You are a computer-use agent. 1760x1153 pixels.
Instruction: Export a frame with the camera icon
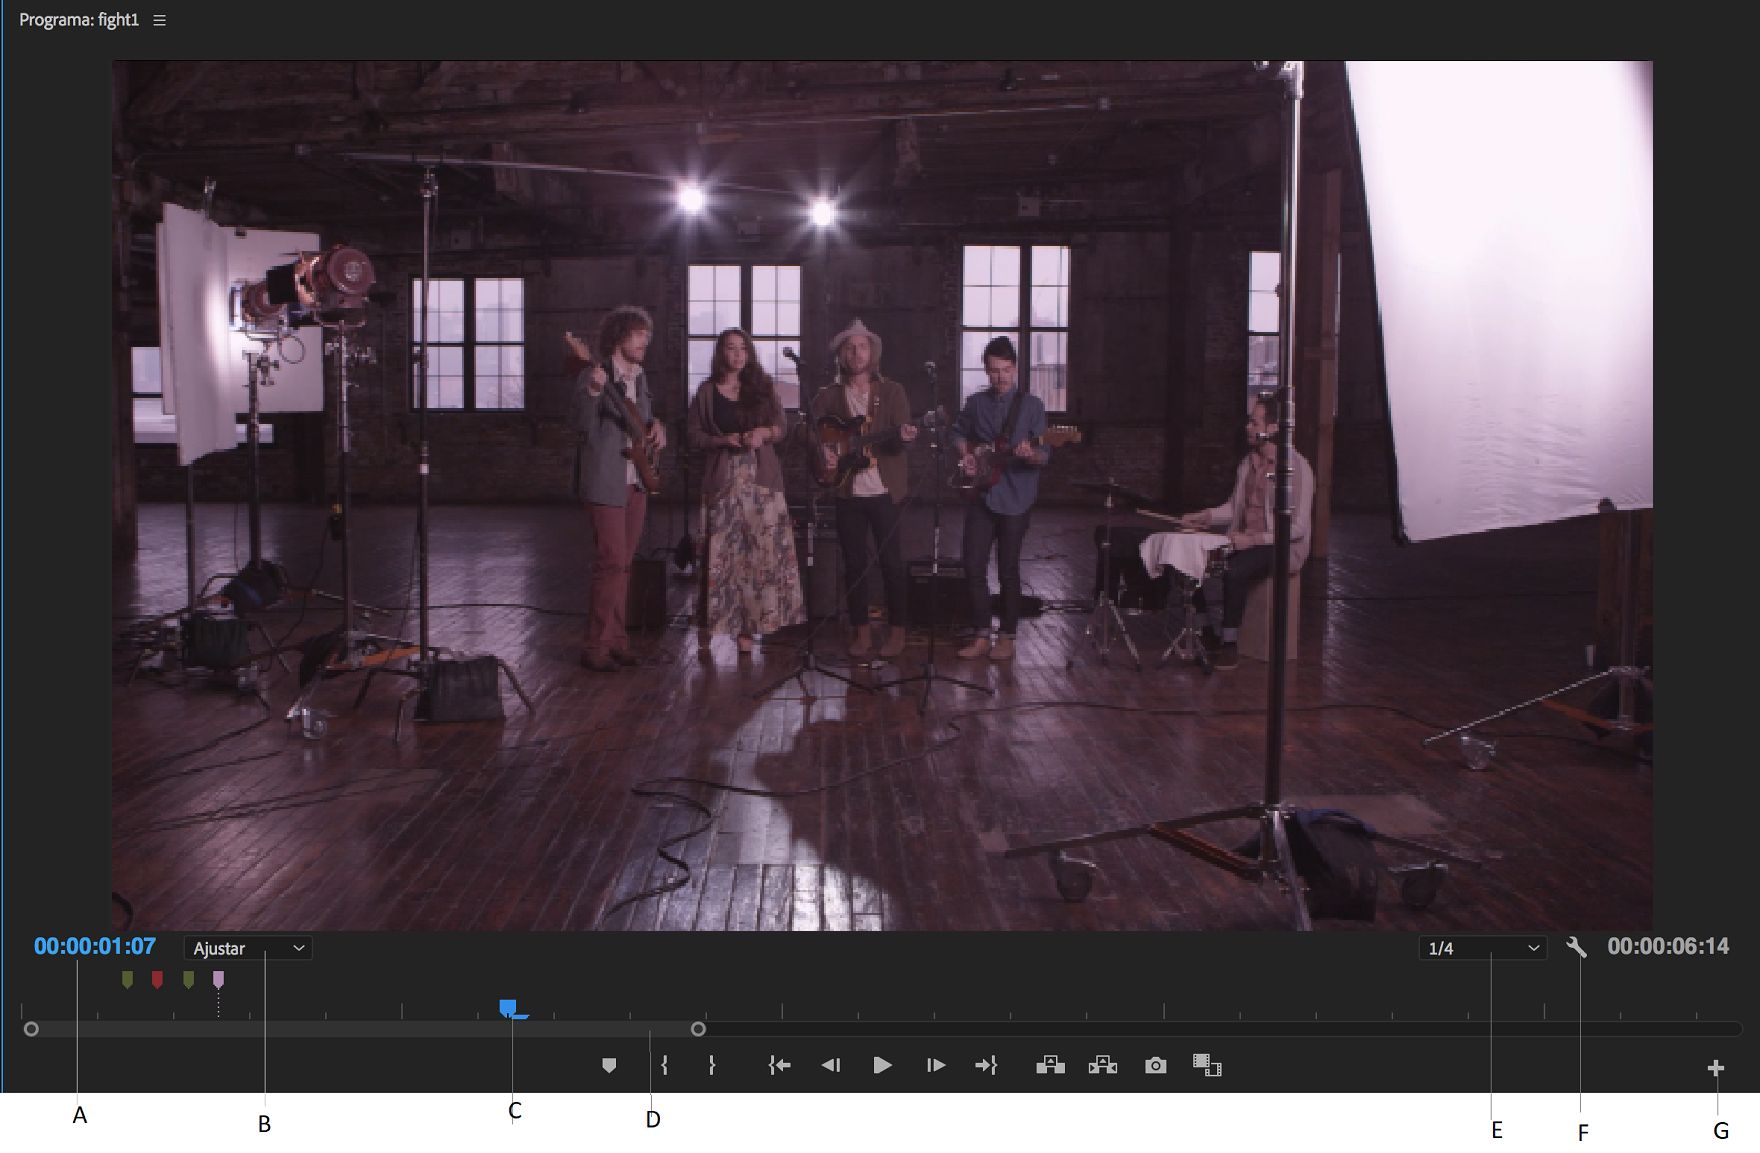point(1155,1066)
